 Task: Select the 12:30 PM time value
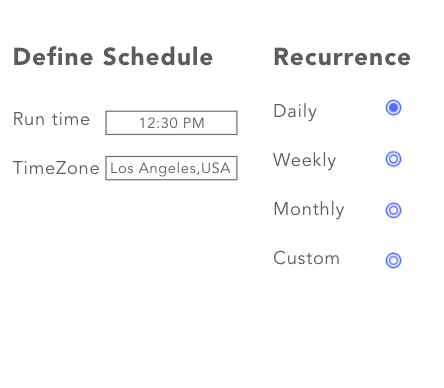[172, 123]
